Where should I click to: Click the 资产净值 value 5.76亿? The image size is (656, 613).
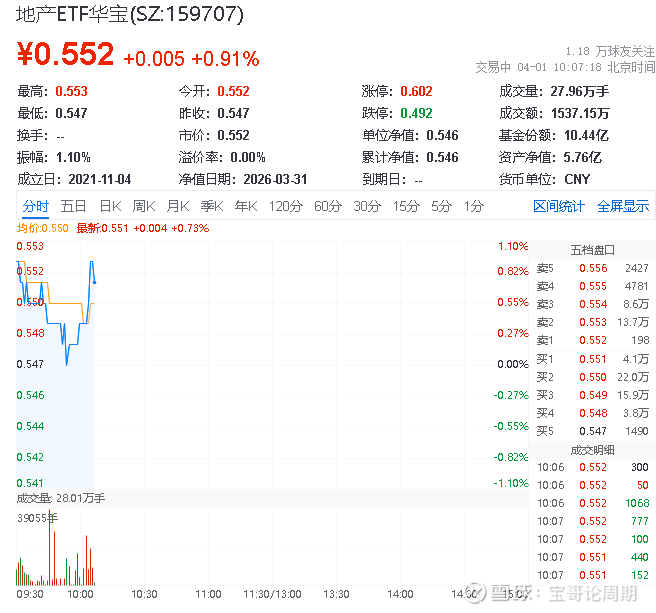point(582,157)
